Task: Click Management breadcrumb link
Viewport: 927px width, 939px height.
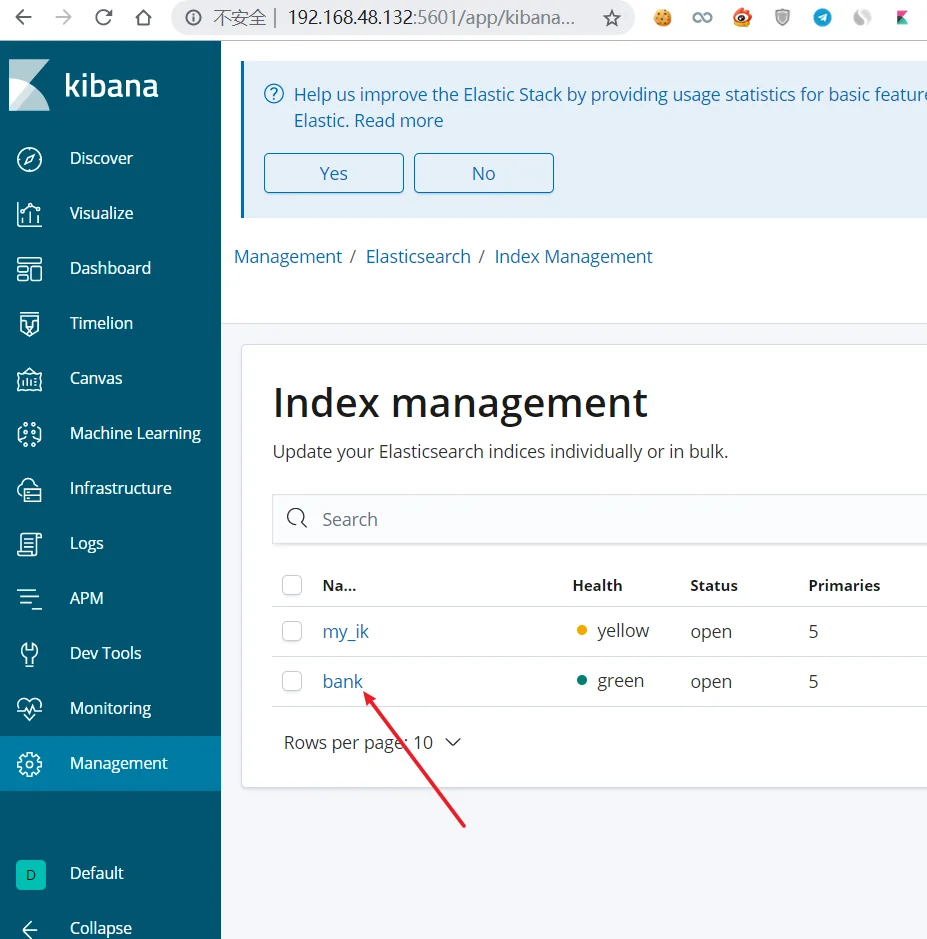Action: tap(288, 257)
